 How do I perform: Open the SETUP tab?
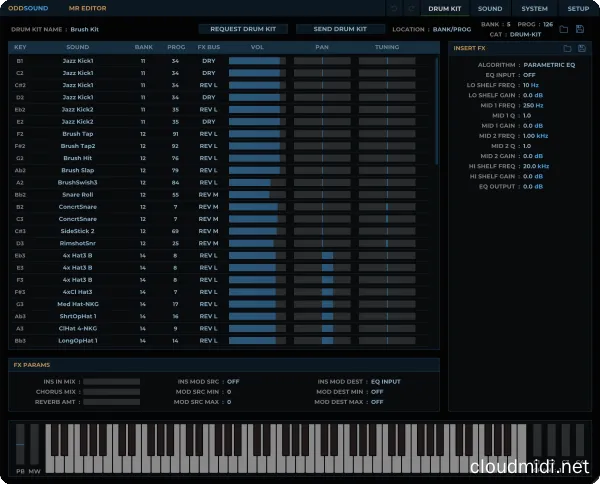[x=578, y=8]
